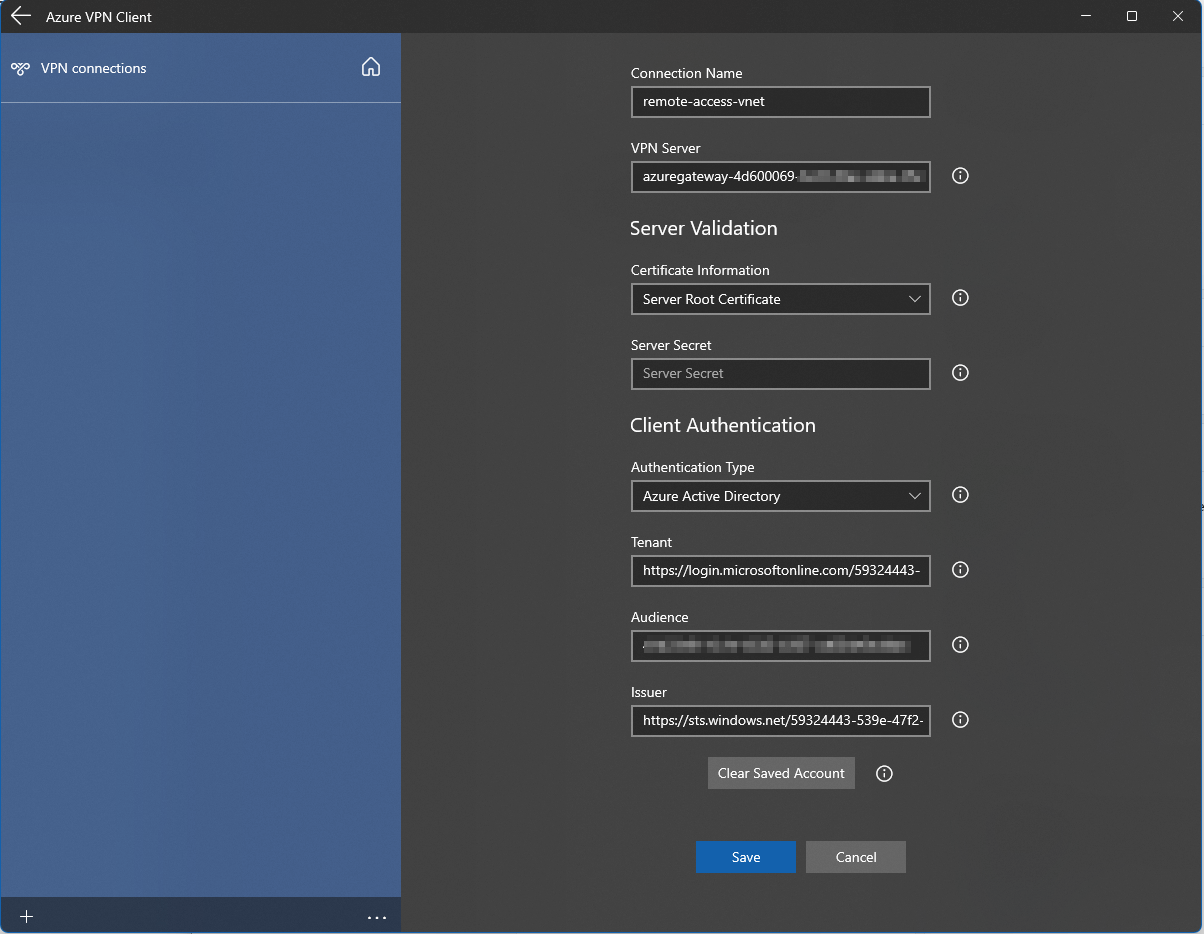Image resolution: width=1204 pixels, height=934 pixels.
Task: Focus the Issuer URL input field
Action: pos(781,721)
